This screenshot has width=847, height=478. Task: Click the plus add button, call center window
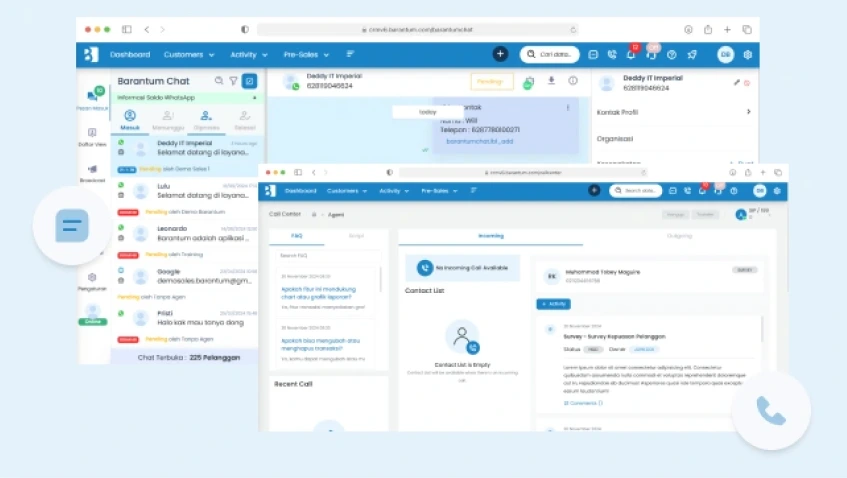coord(594,190)
